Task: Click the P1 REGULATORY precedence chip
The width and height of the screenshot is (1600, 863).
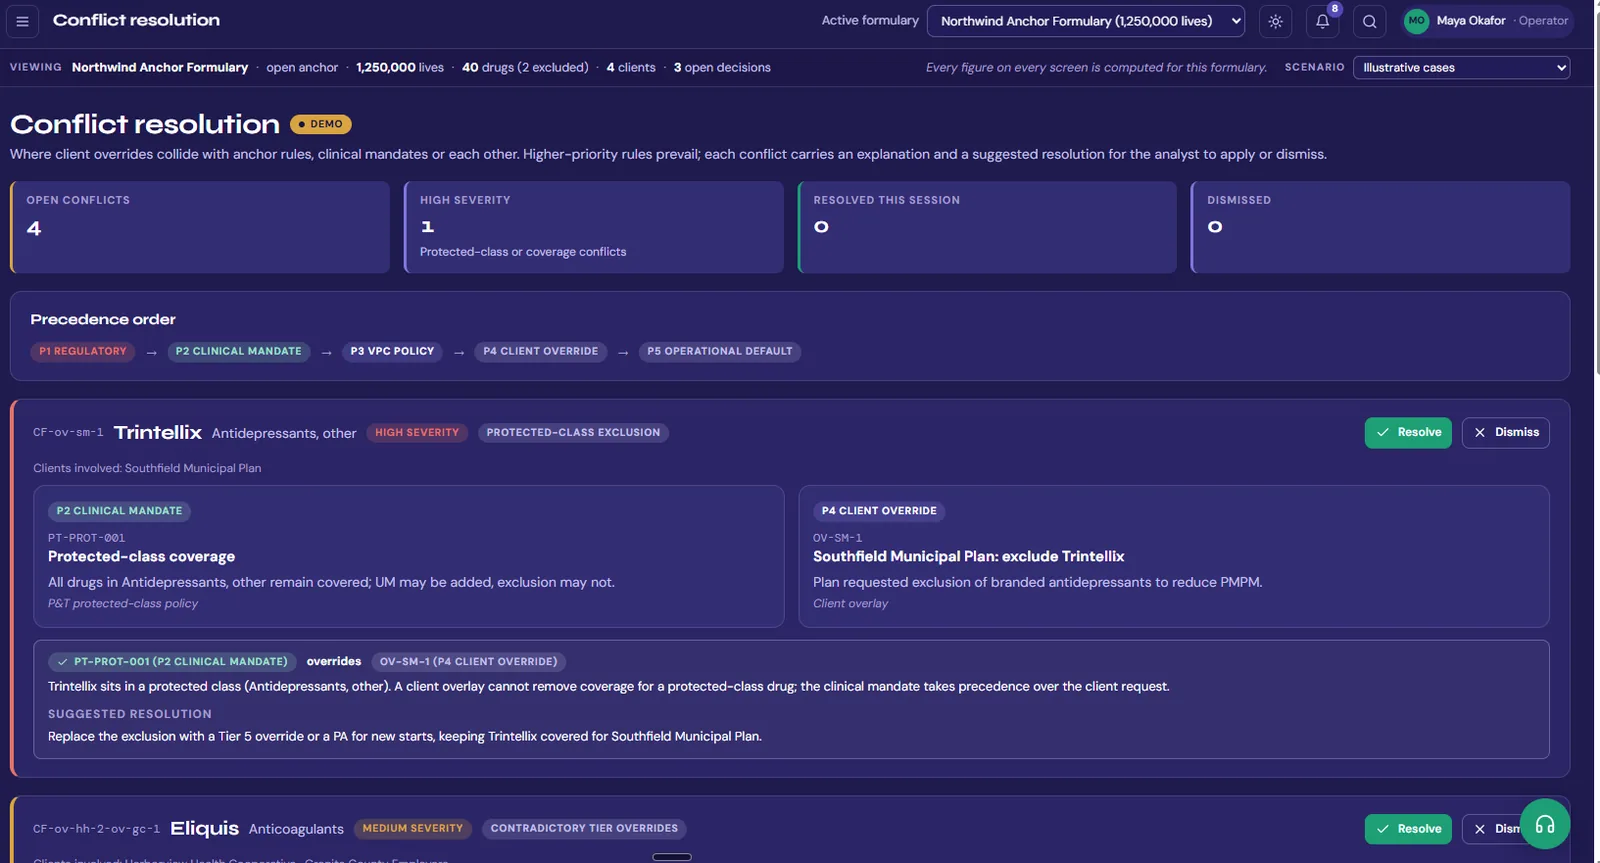Action: click(x=83, y=351)
